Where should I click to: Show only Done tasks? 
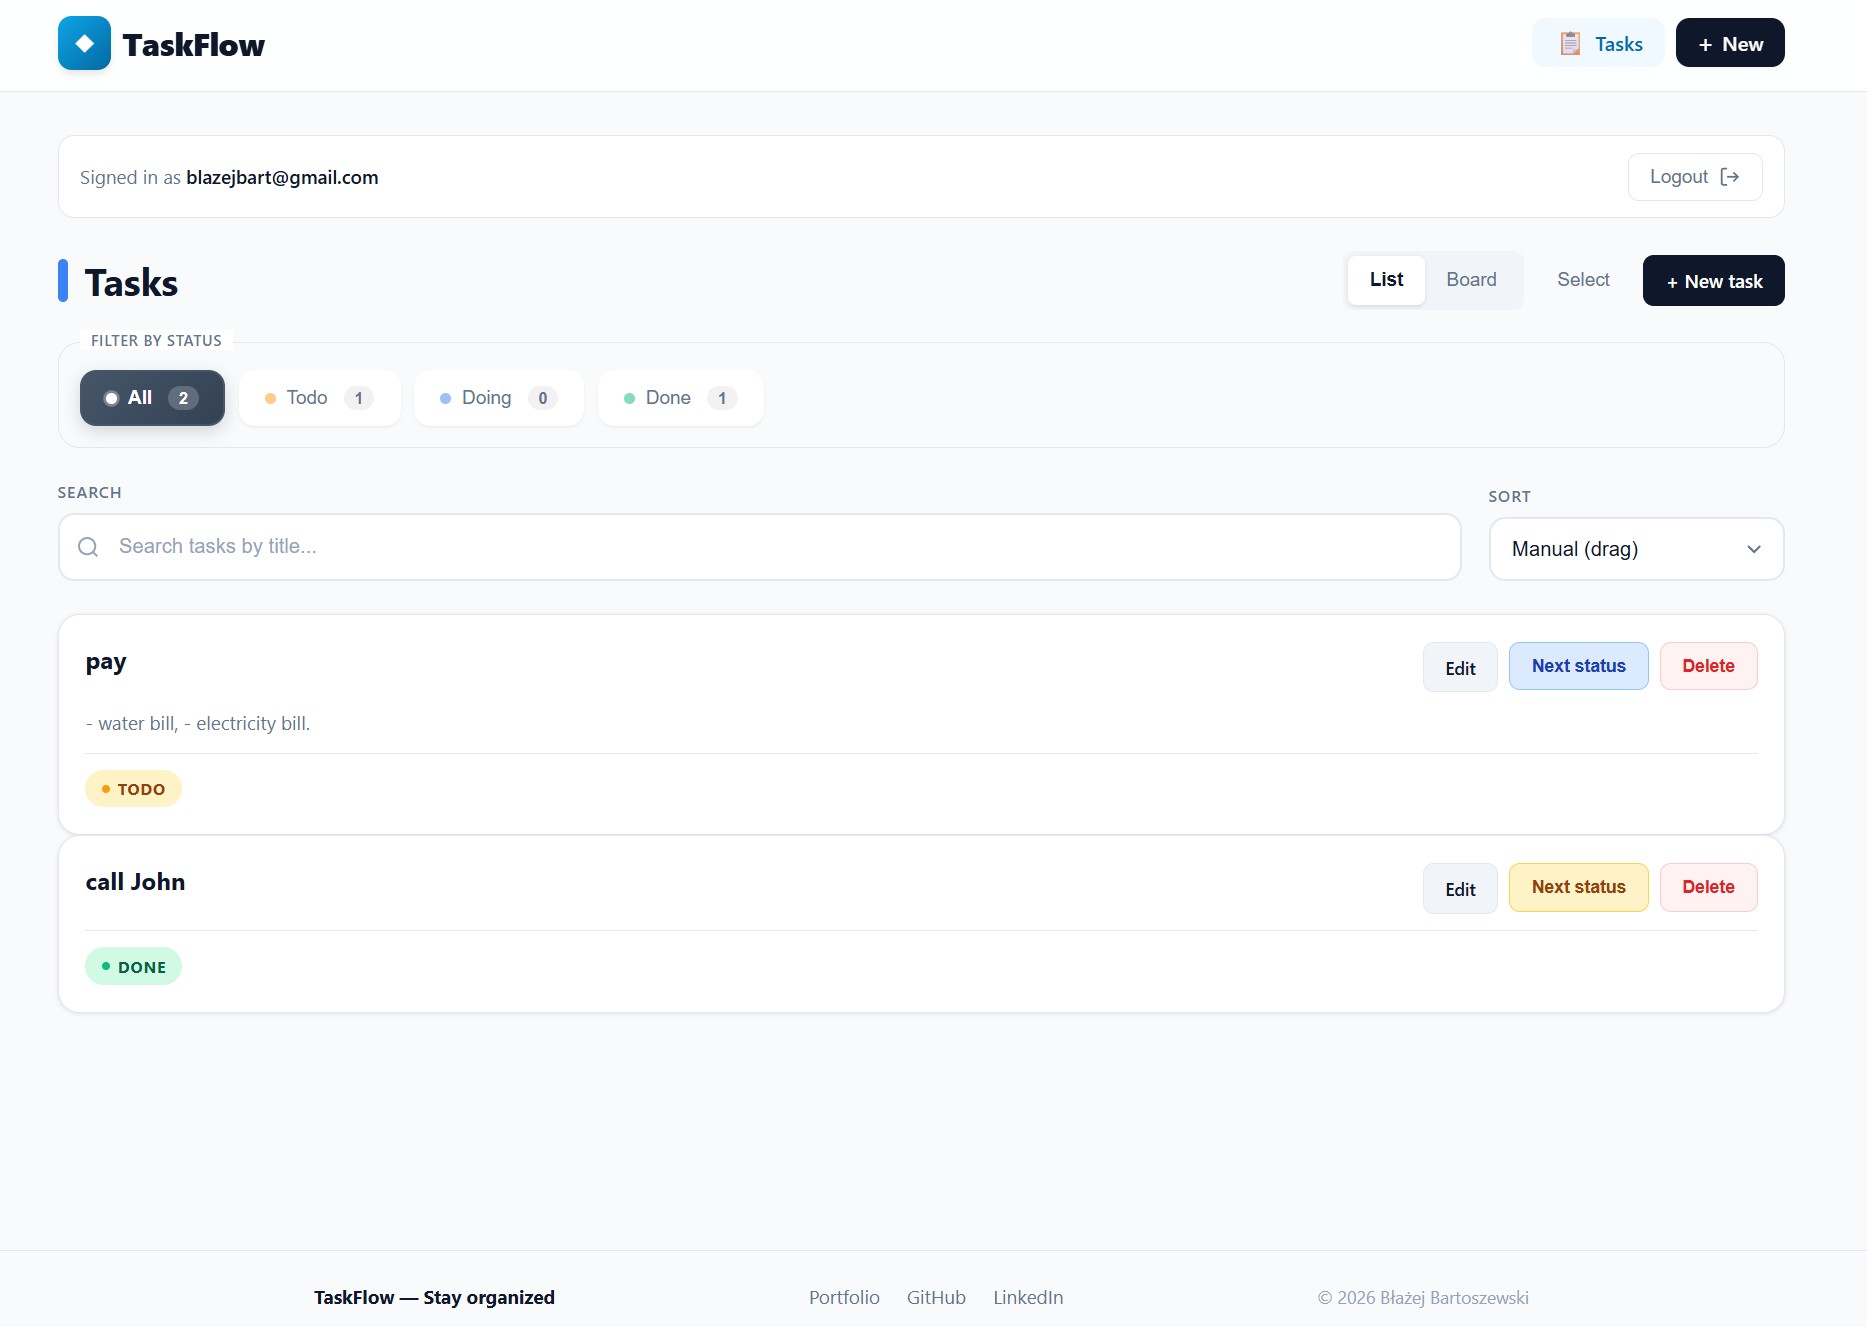click(680, 398)
